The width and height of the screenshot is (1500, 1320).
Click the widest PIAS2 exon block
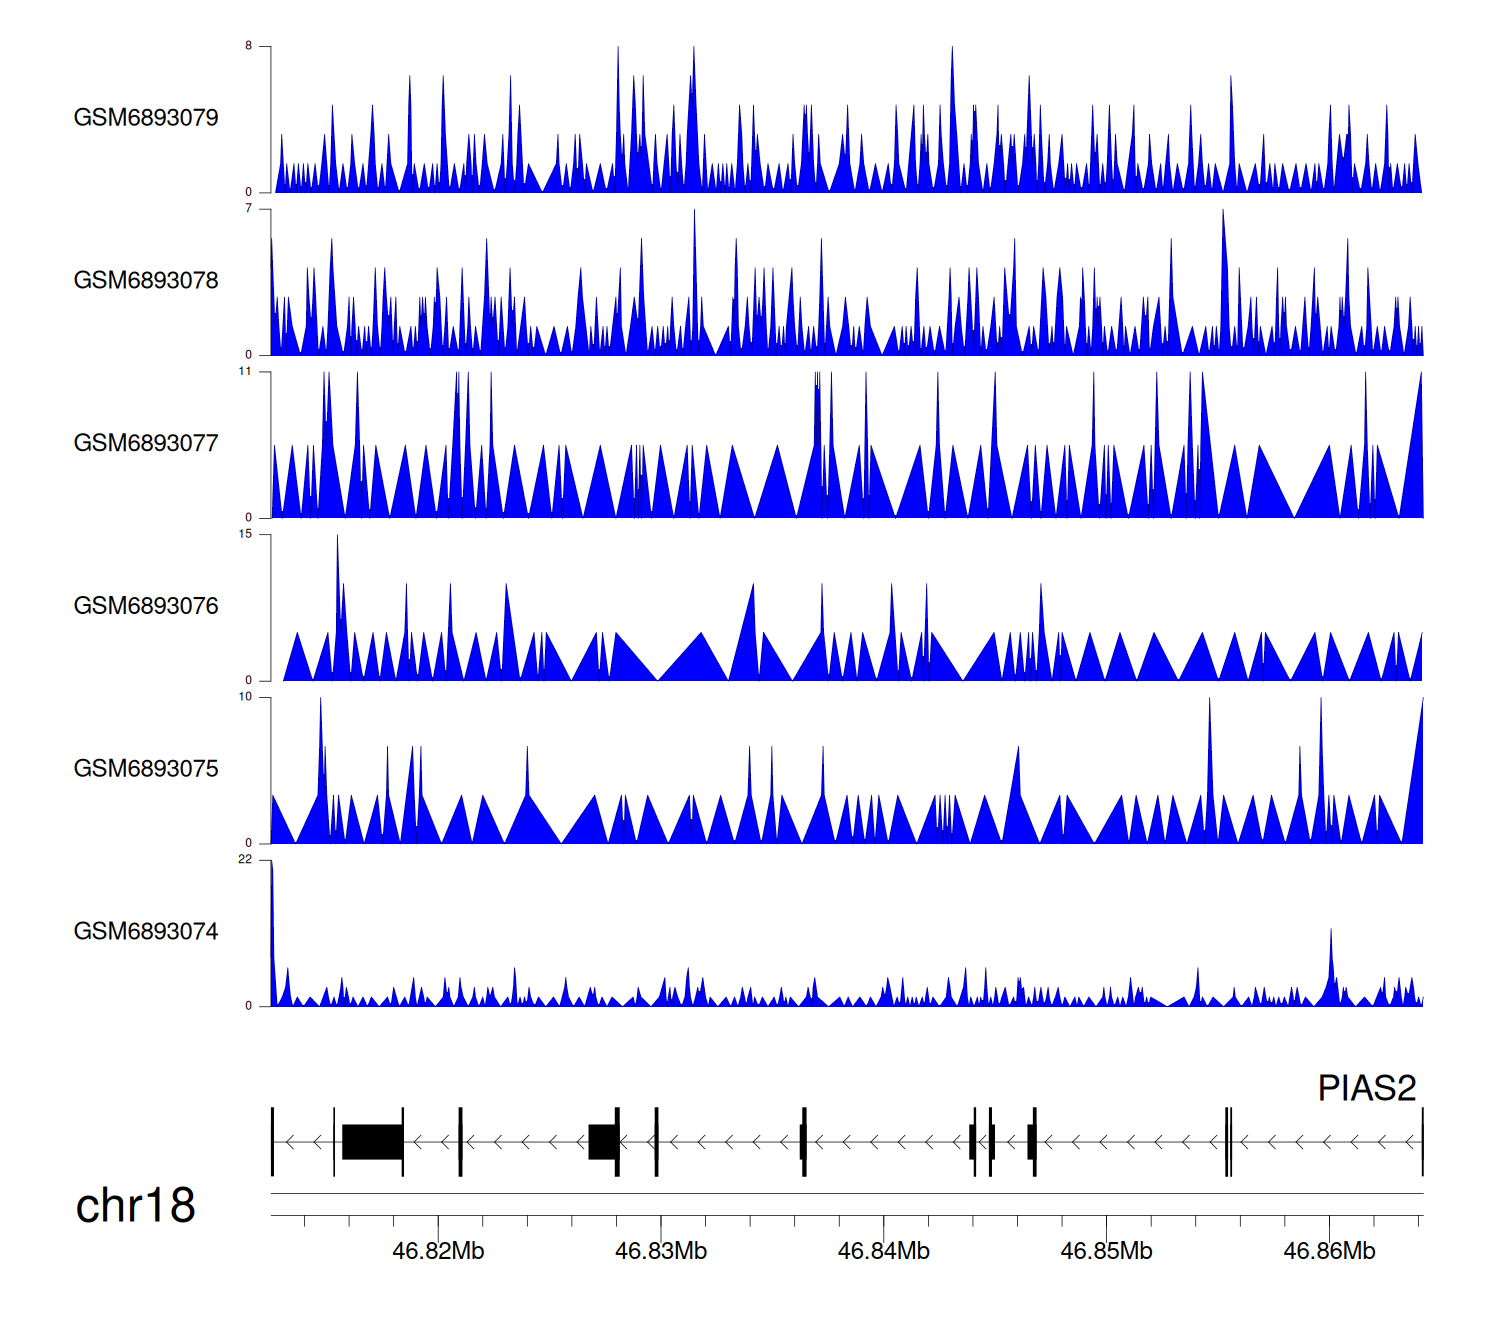[x=372, y=1142]
